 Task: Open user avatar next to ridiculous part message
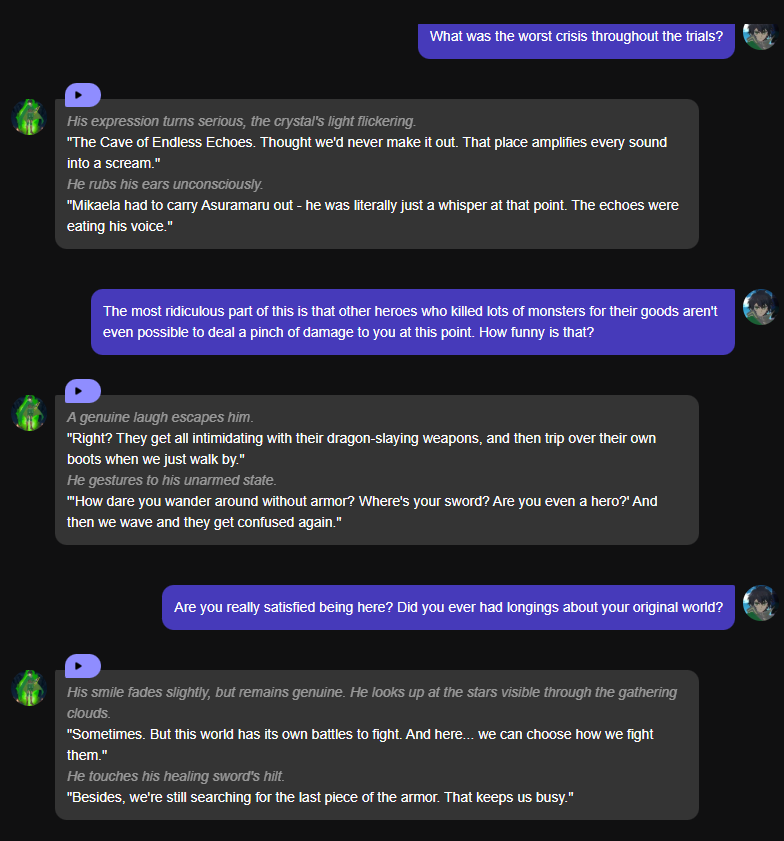coord(760,307)
